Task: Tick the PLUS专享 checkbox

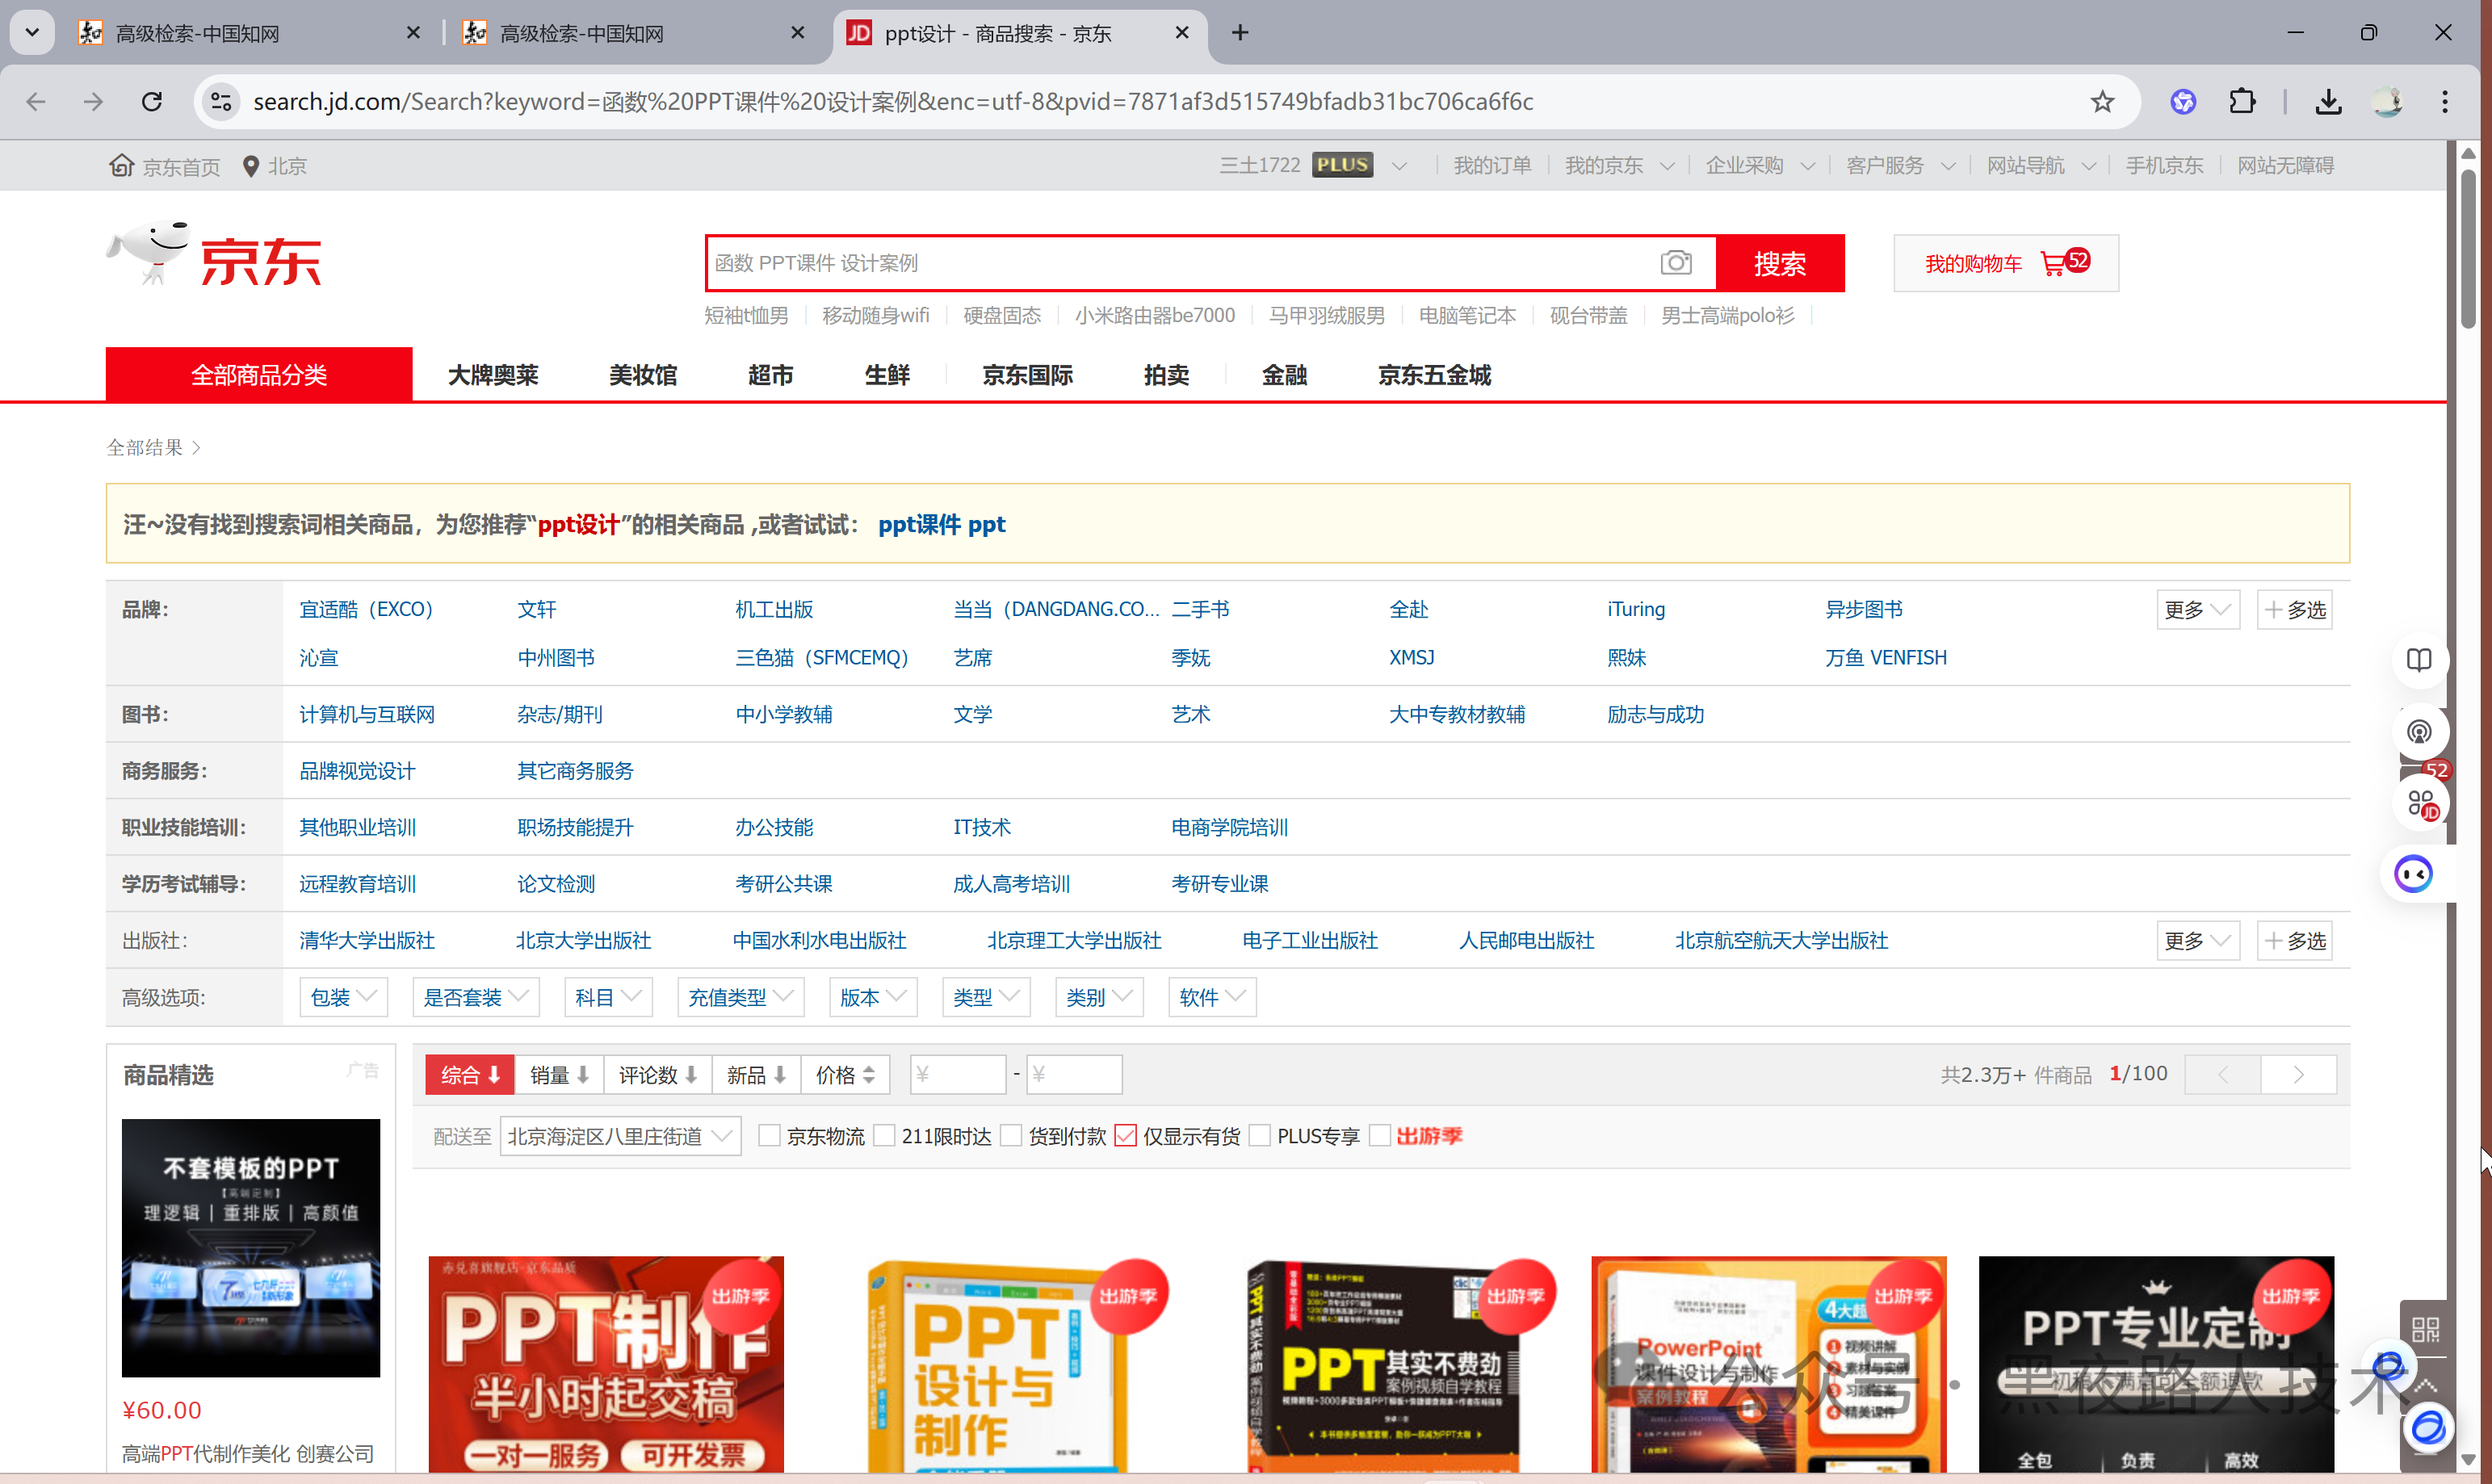Action: click(1260, 1136)
